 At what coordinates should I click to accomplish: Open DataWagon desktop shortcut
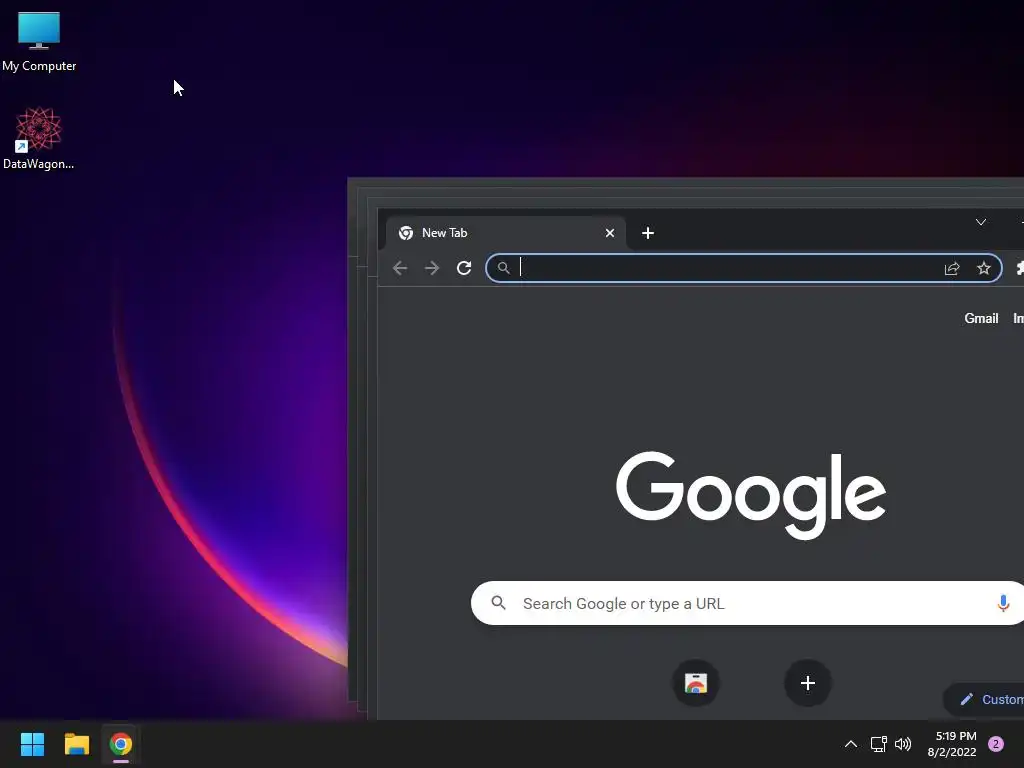pyautogui.click(x=39, y=138)
